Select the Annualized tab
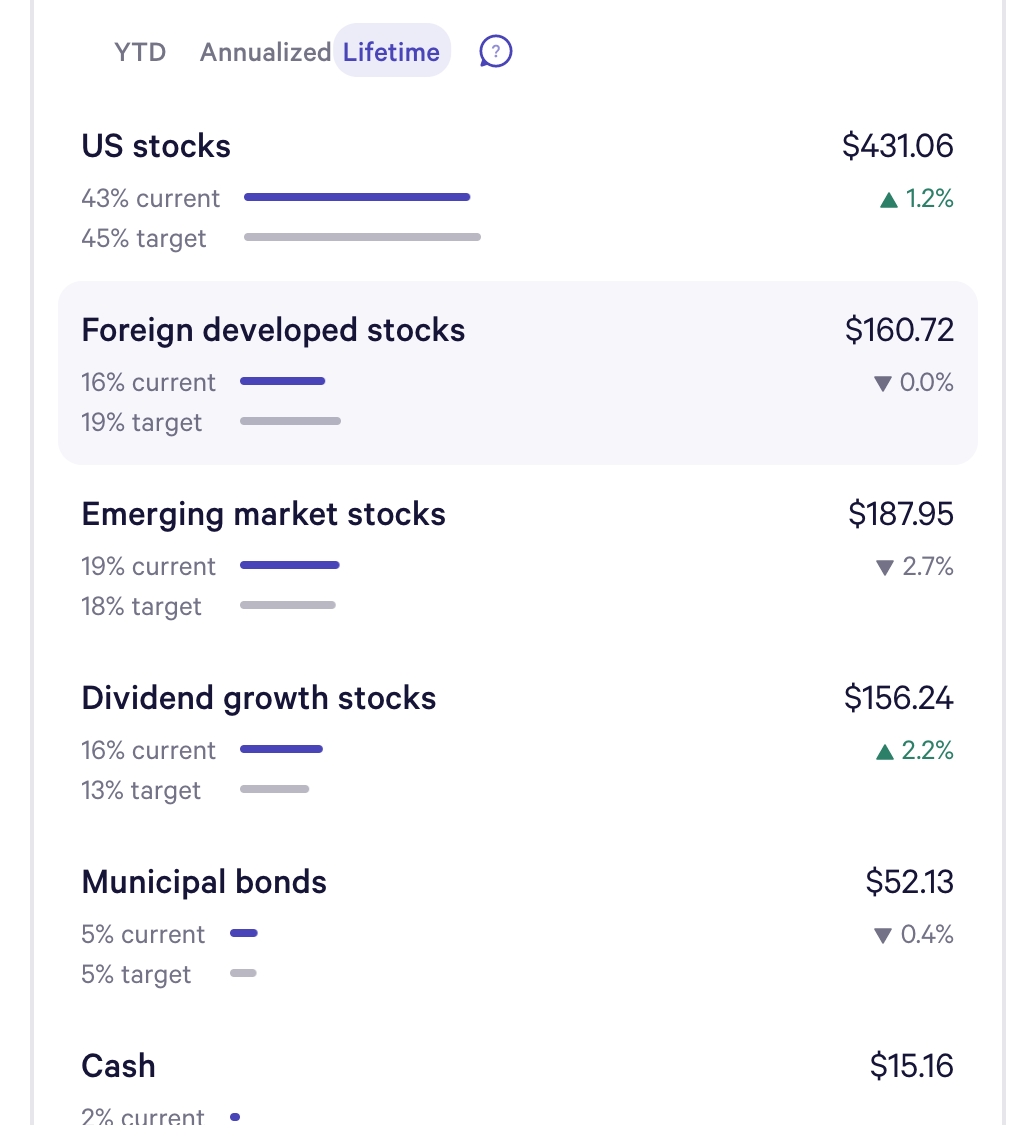This screenshot has height=1125, width=1026. click(x=265, y=52)
